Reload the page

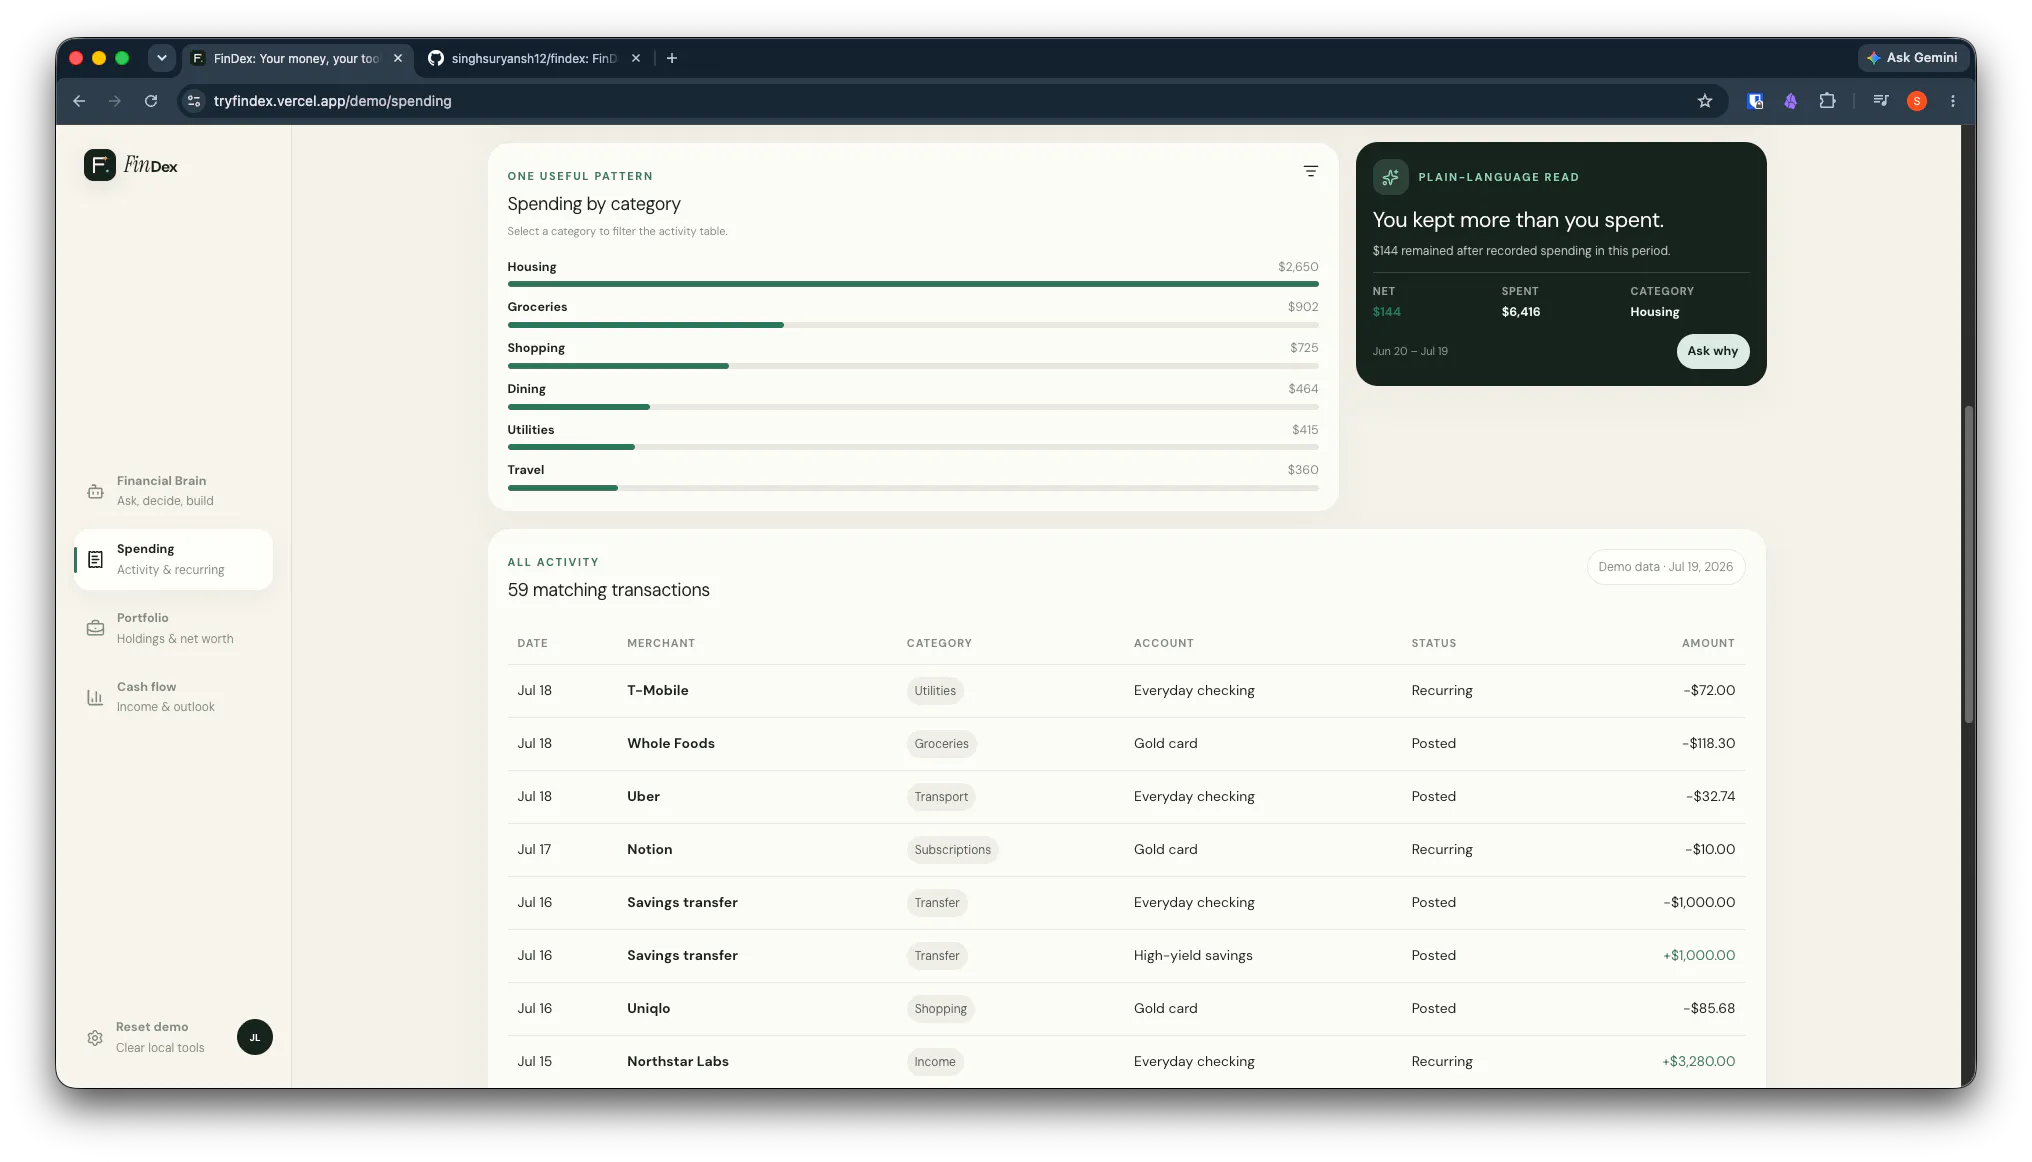point(151,101)
